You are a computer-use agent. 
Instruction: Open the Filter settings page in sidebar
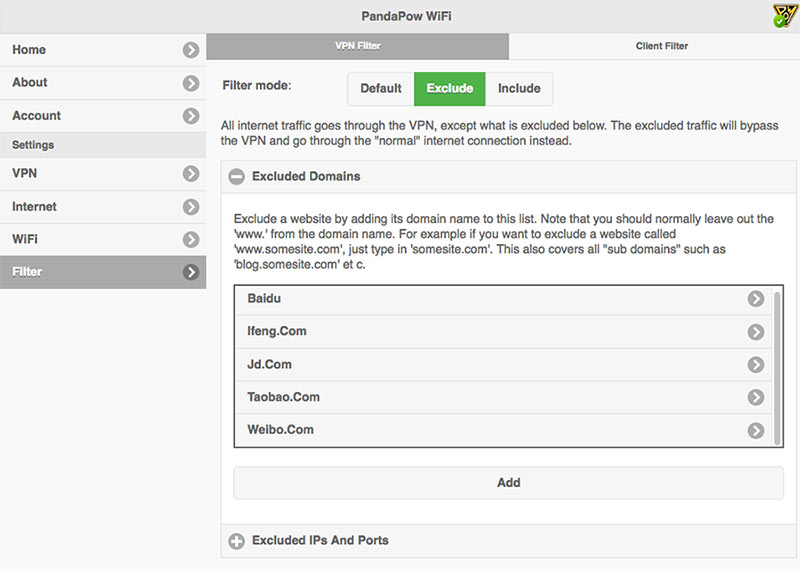point(100,272)
